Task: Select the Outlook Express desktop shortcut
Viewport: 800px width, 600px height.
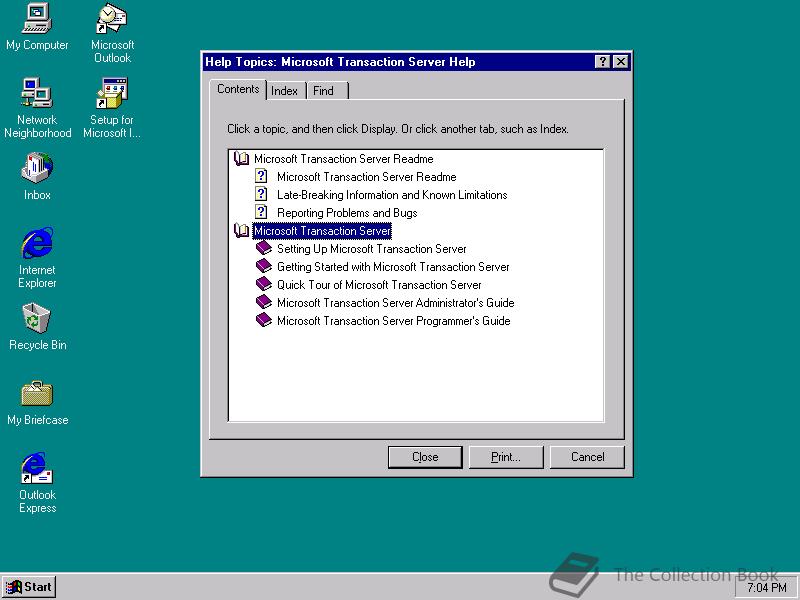Action: point(37,483)
